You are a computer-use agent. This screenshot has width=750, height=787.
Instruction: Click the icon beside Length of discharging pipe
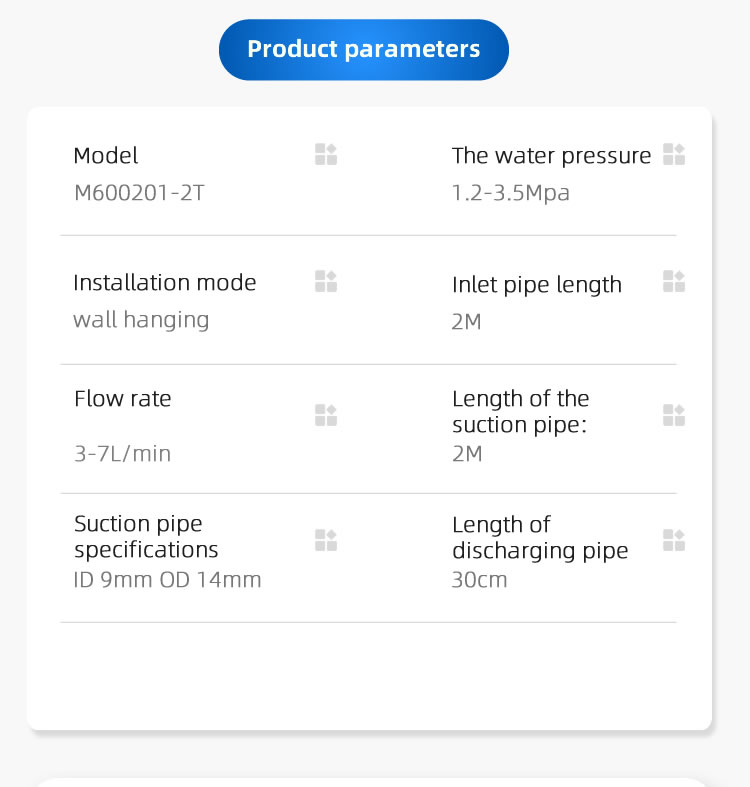tap(674, 540)
